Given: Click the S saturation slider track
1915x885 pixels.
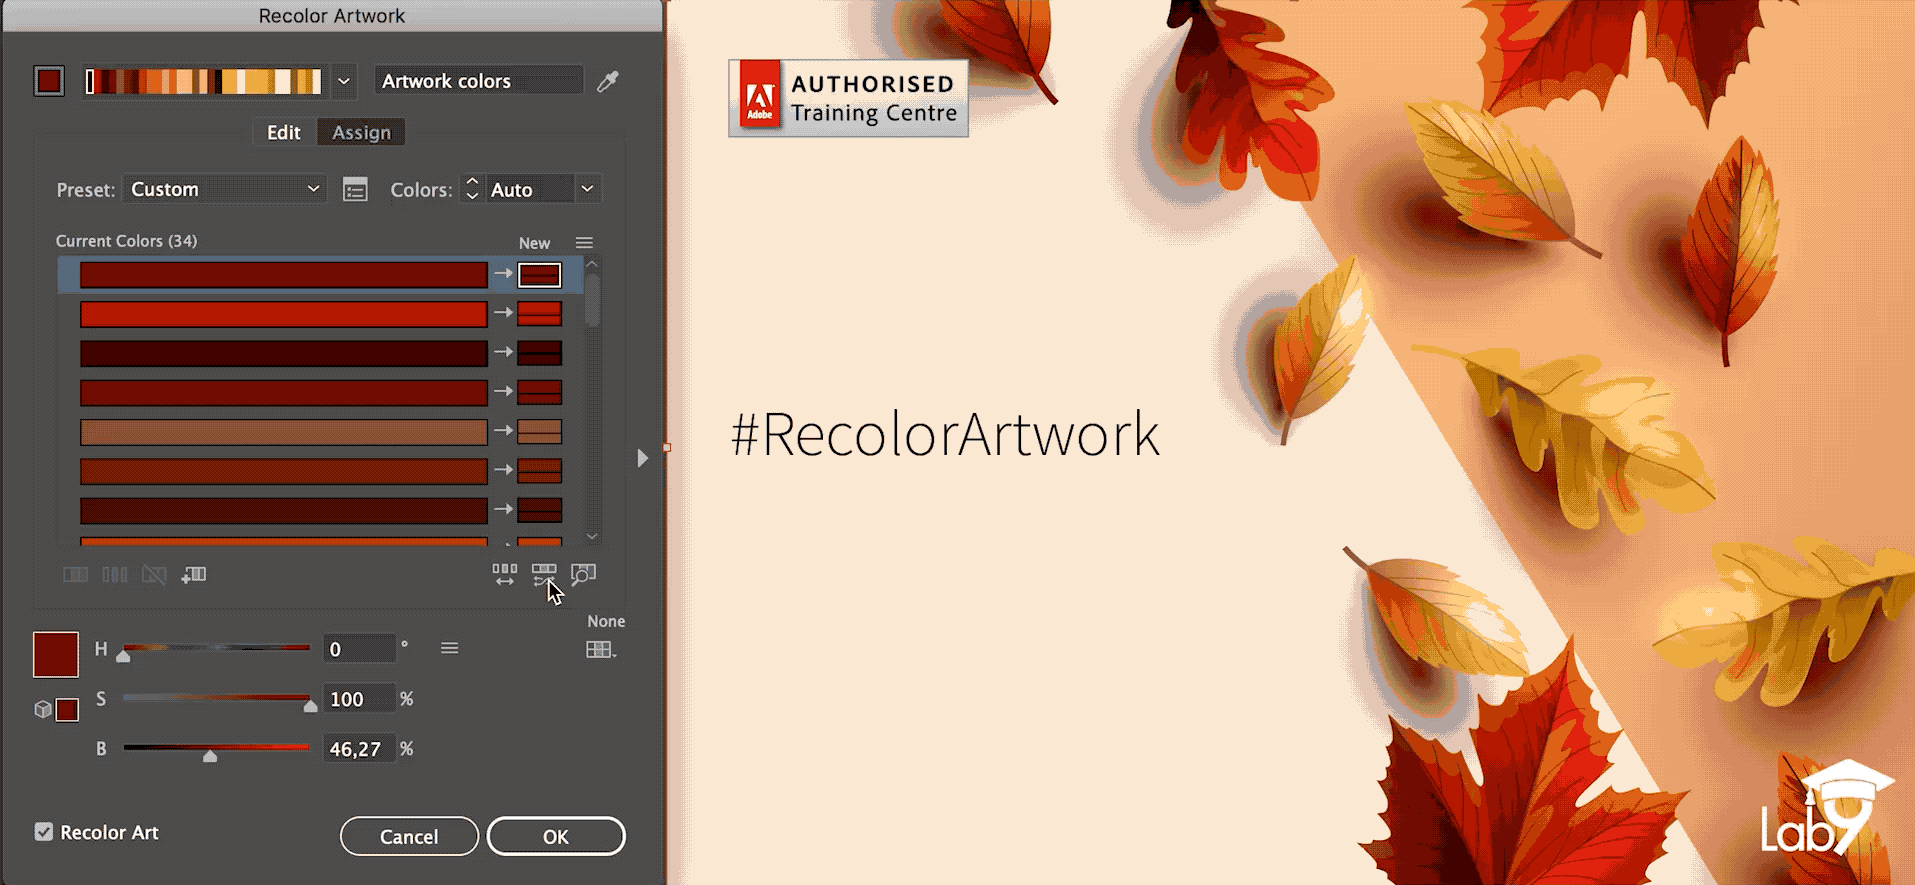Looking at the screenshot, I should [x=217, y=698].
